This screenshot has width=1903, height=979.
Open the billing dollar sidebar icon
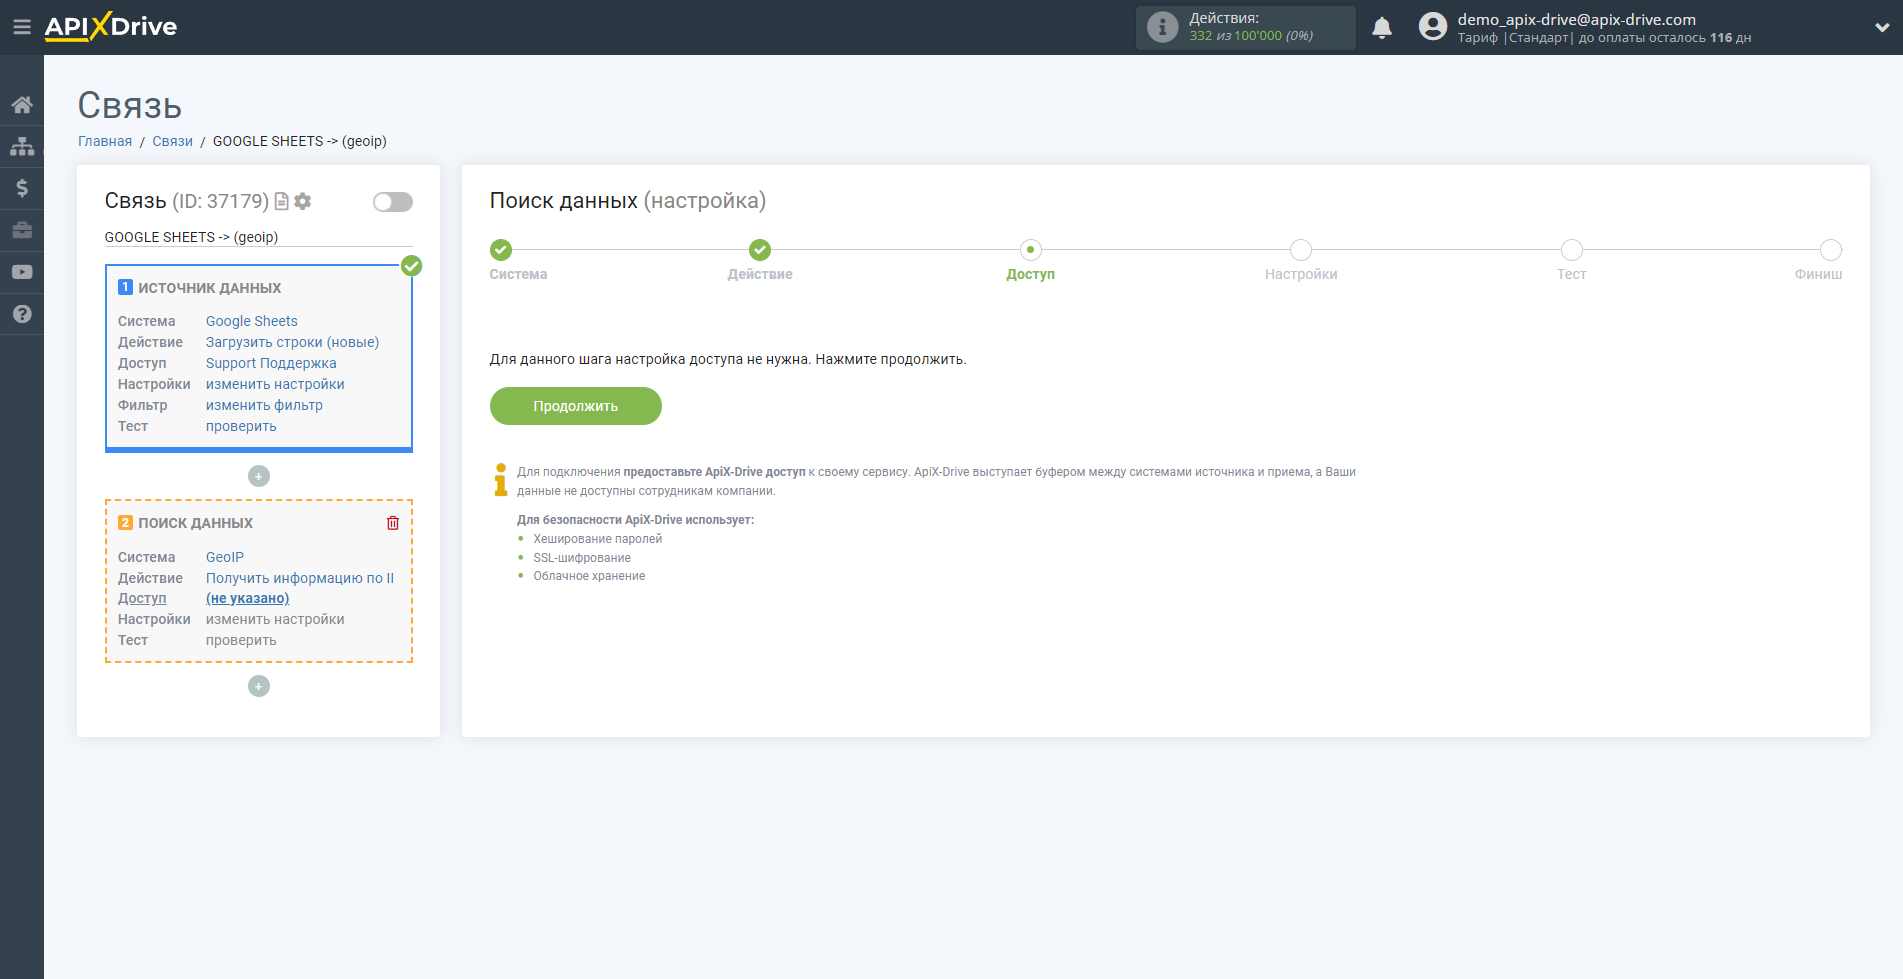pos(22,188)
